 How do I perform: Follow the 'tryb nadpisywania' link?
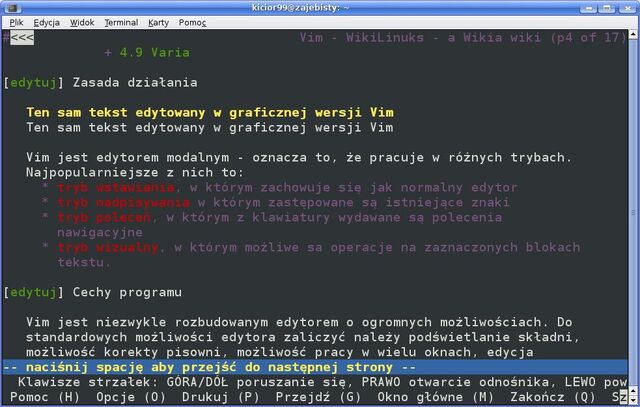click(x=124, y=202)
